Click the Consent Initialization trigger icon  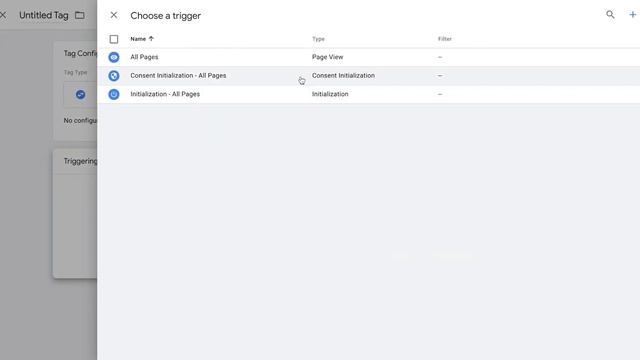[x=114, y=76]
